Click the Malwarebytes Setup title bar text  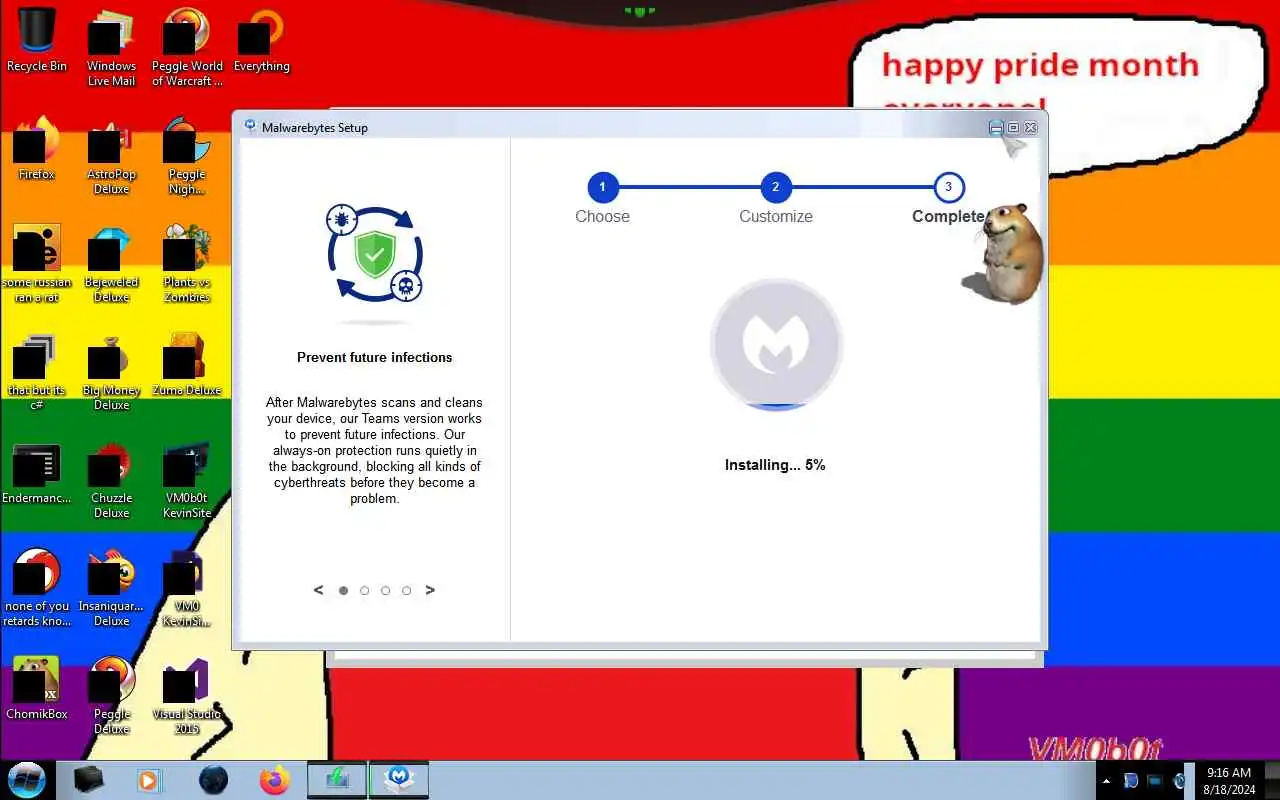pos(315,128)
